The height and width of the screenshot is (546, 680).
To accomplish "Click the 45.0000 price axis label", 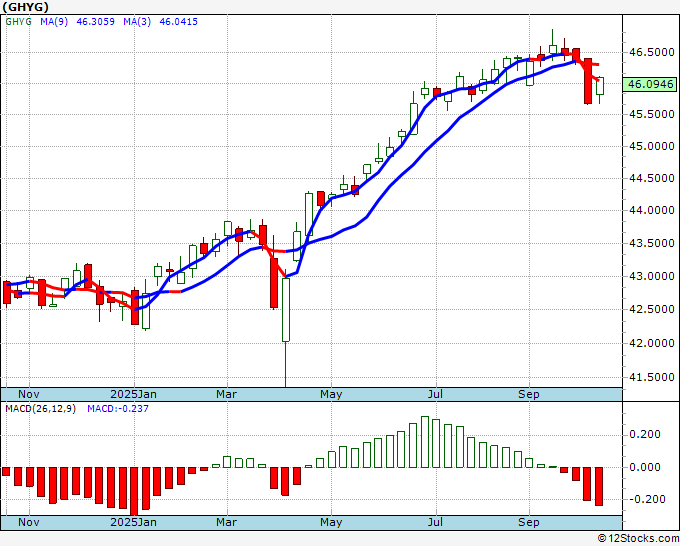I will 652,146.
